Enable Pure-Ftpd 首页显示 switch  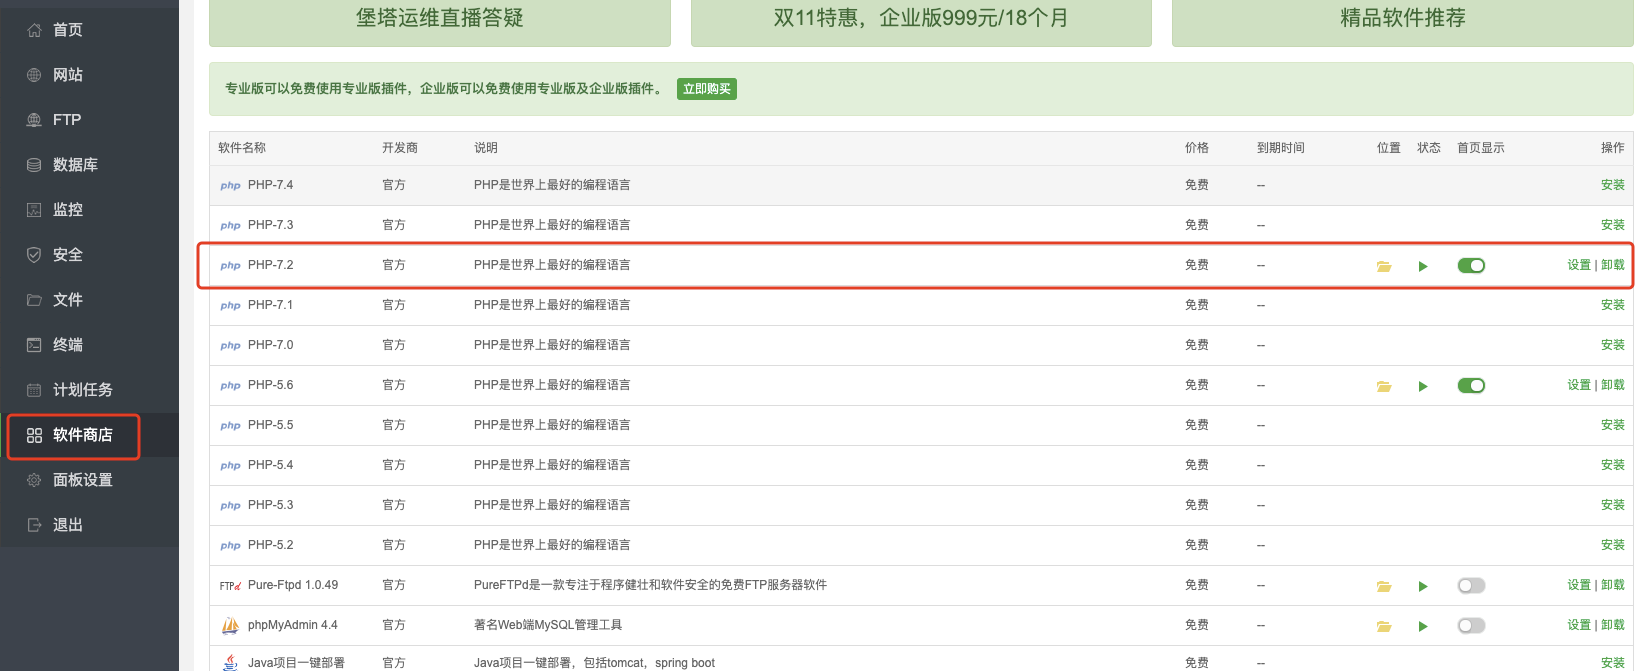point(1471,586)
